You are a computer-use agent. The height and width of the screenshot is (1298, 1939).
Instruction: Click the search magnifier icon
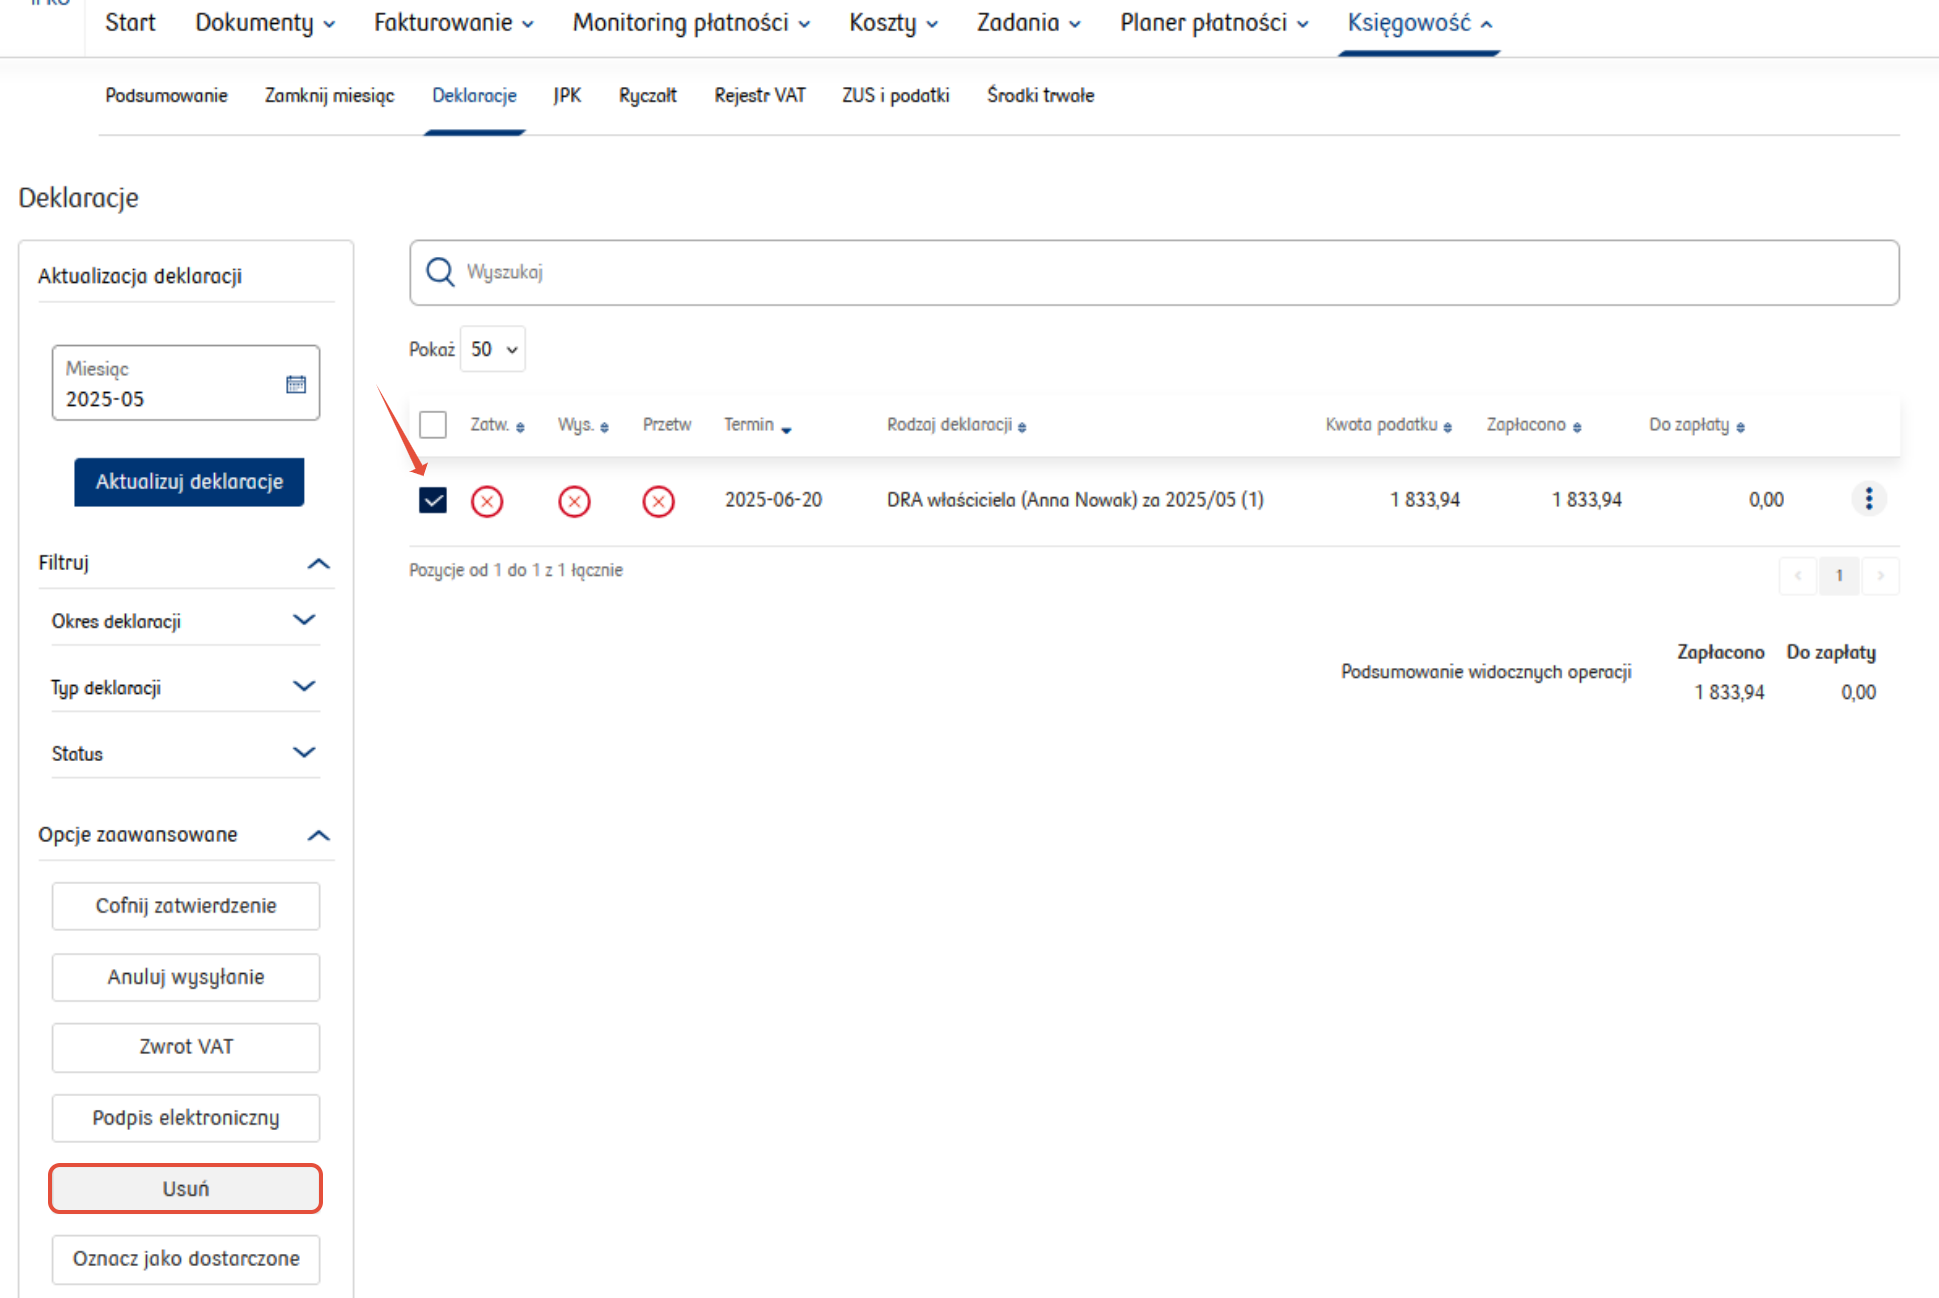(440, 272)
